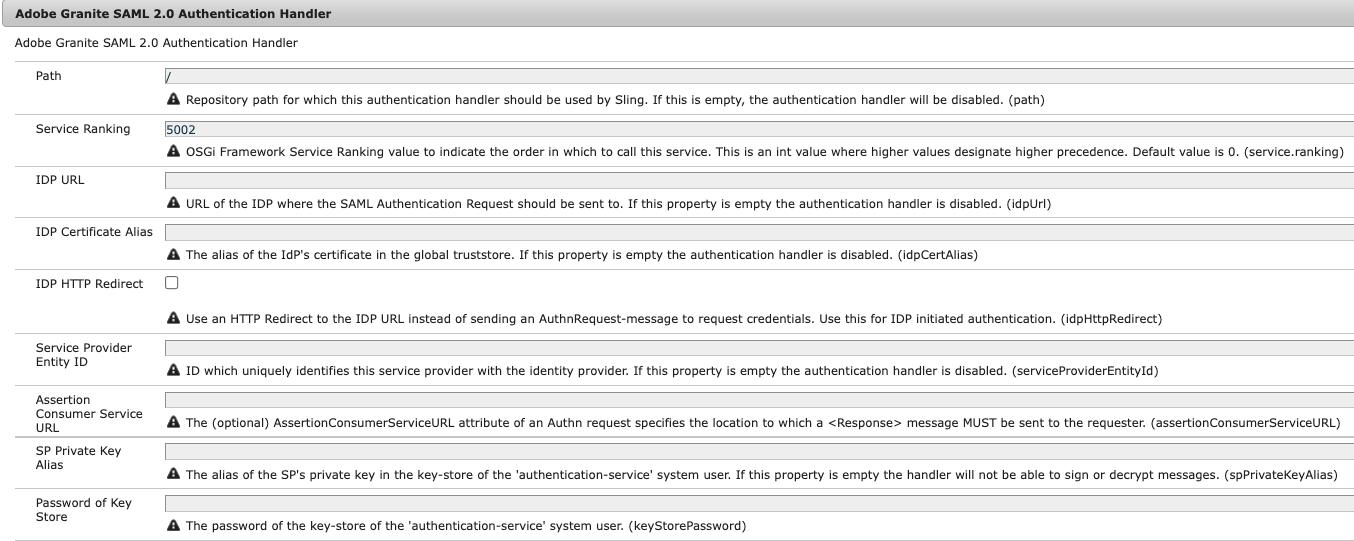
Task: Click the 'IDP URL' label
Action: coord(60,180)
